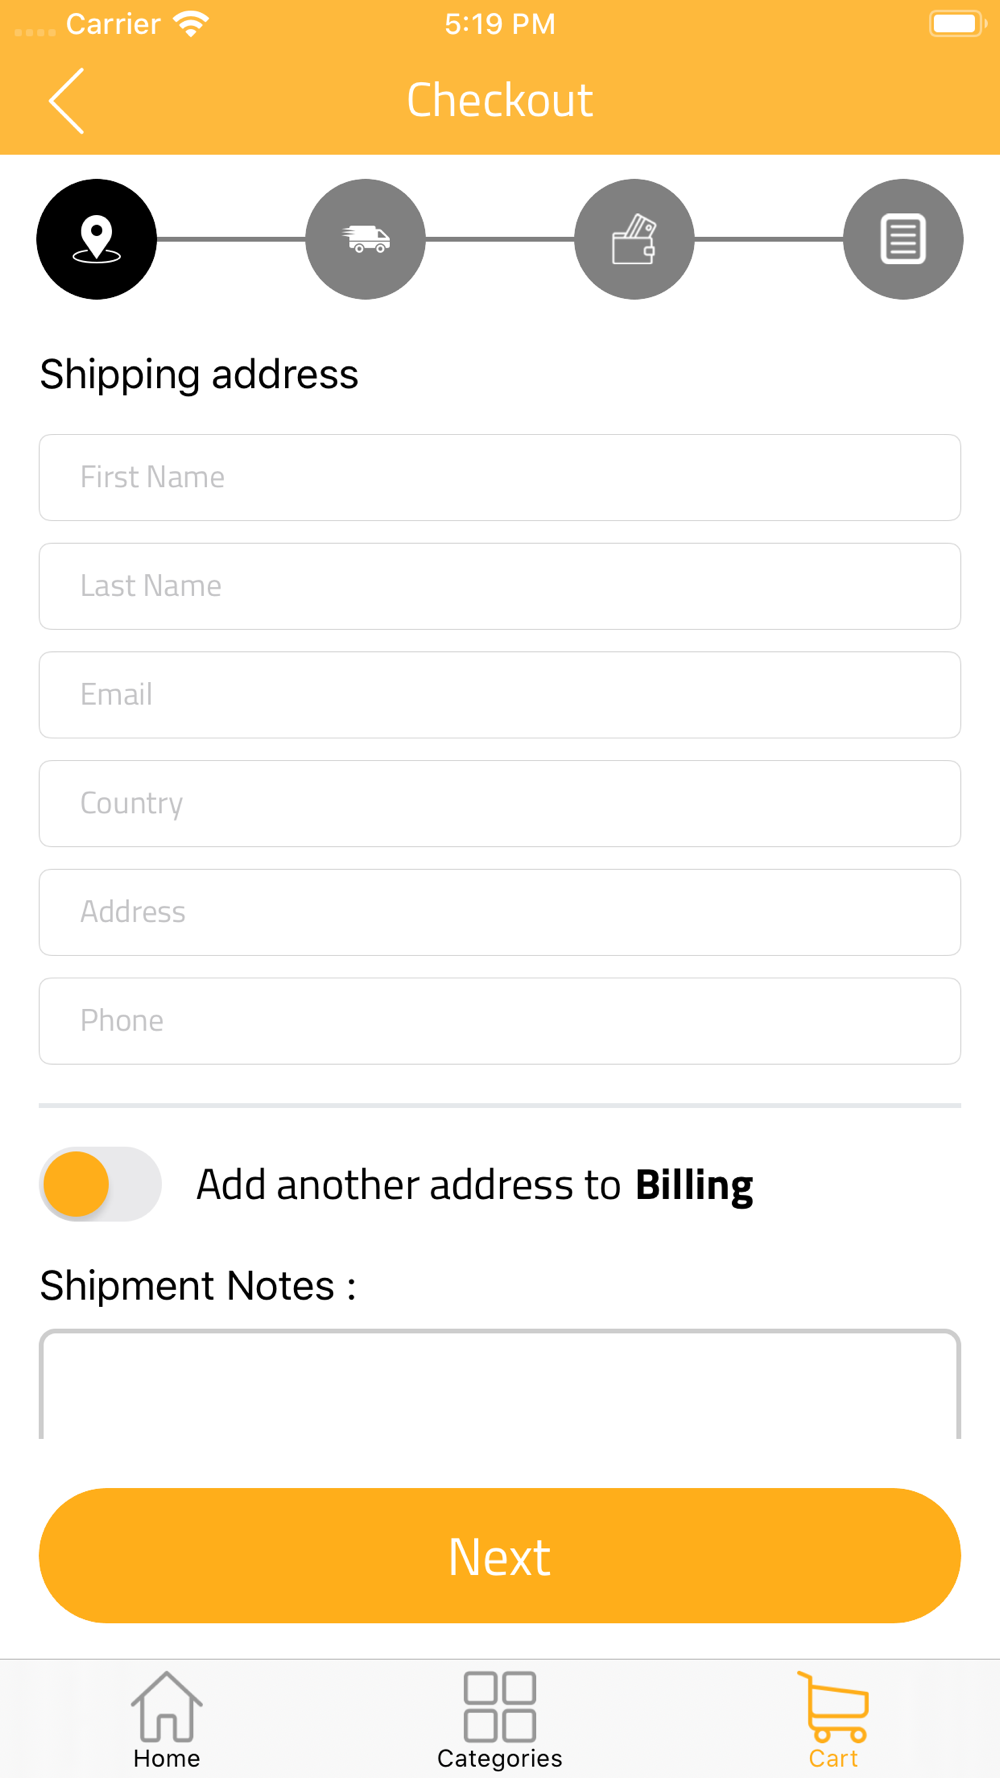Toggle Add another address to Billing
This screenshot has width=1000, height=1778.
coord(100,1184)
